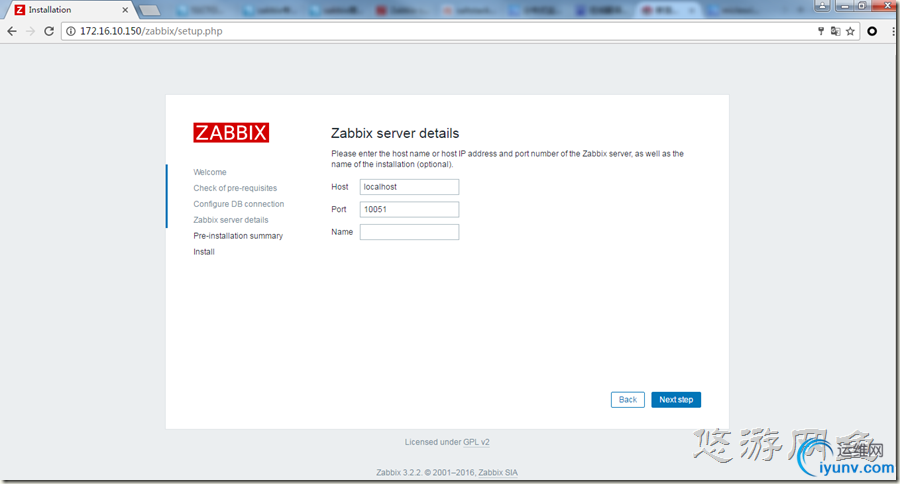This screenshot has width=900, height=484.
Task: Click the Chrome user profile button
Action: [x=822, y=6]
